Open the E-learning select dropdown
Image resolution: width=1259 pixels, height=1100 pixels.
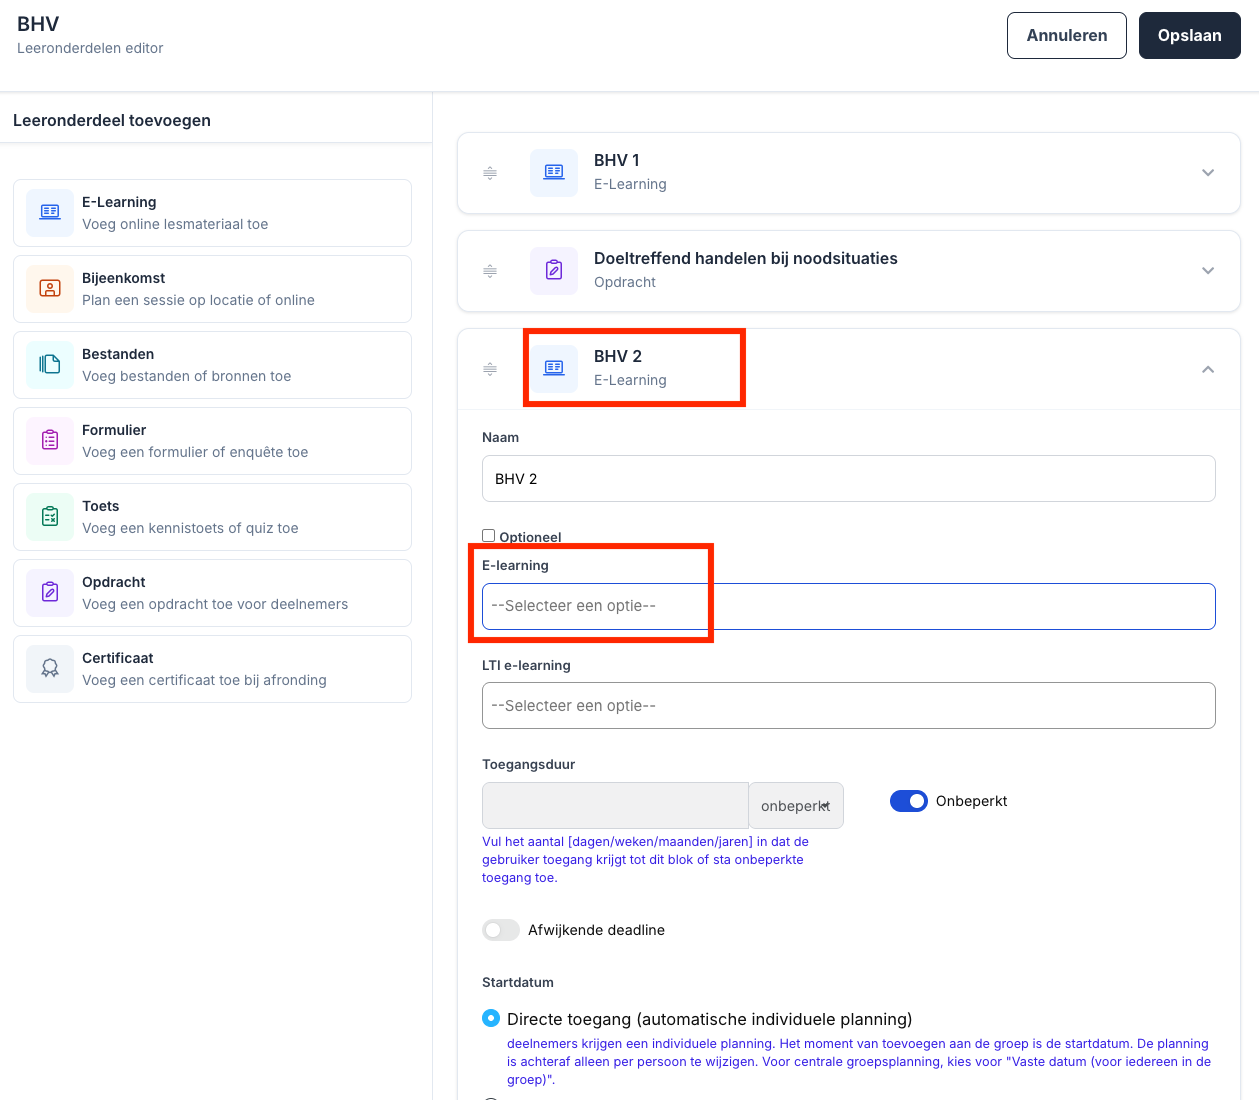(x=848, y=606)
